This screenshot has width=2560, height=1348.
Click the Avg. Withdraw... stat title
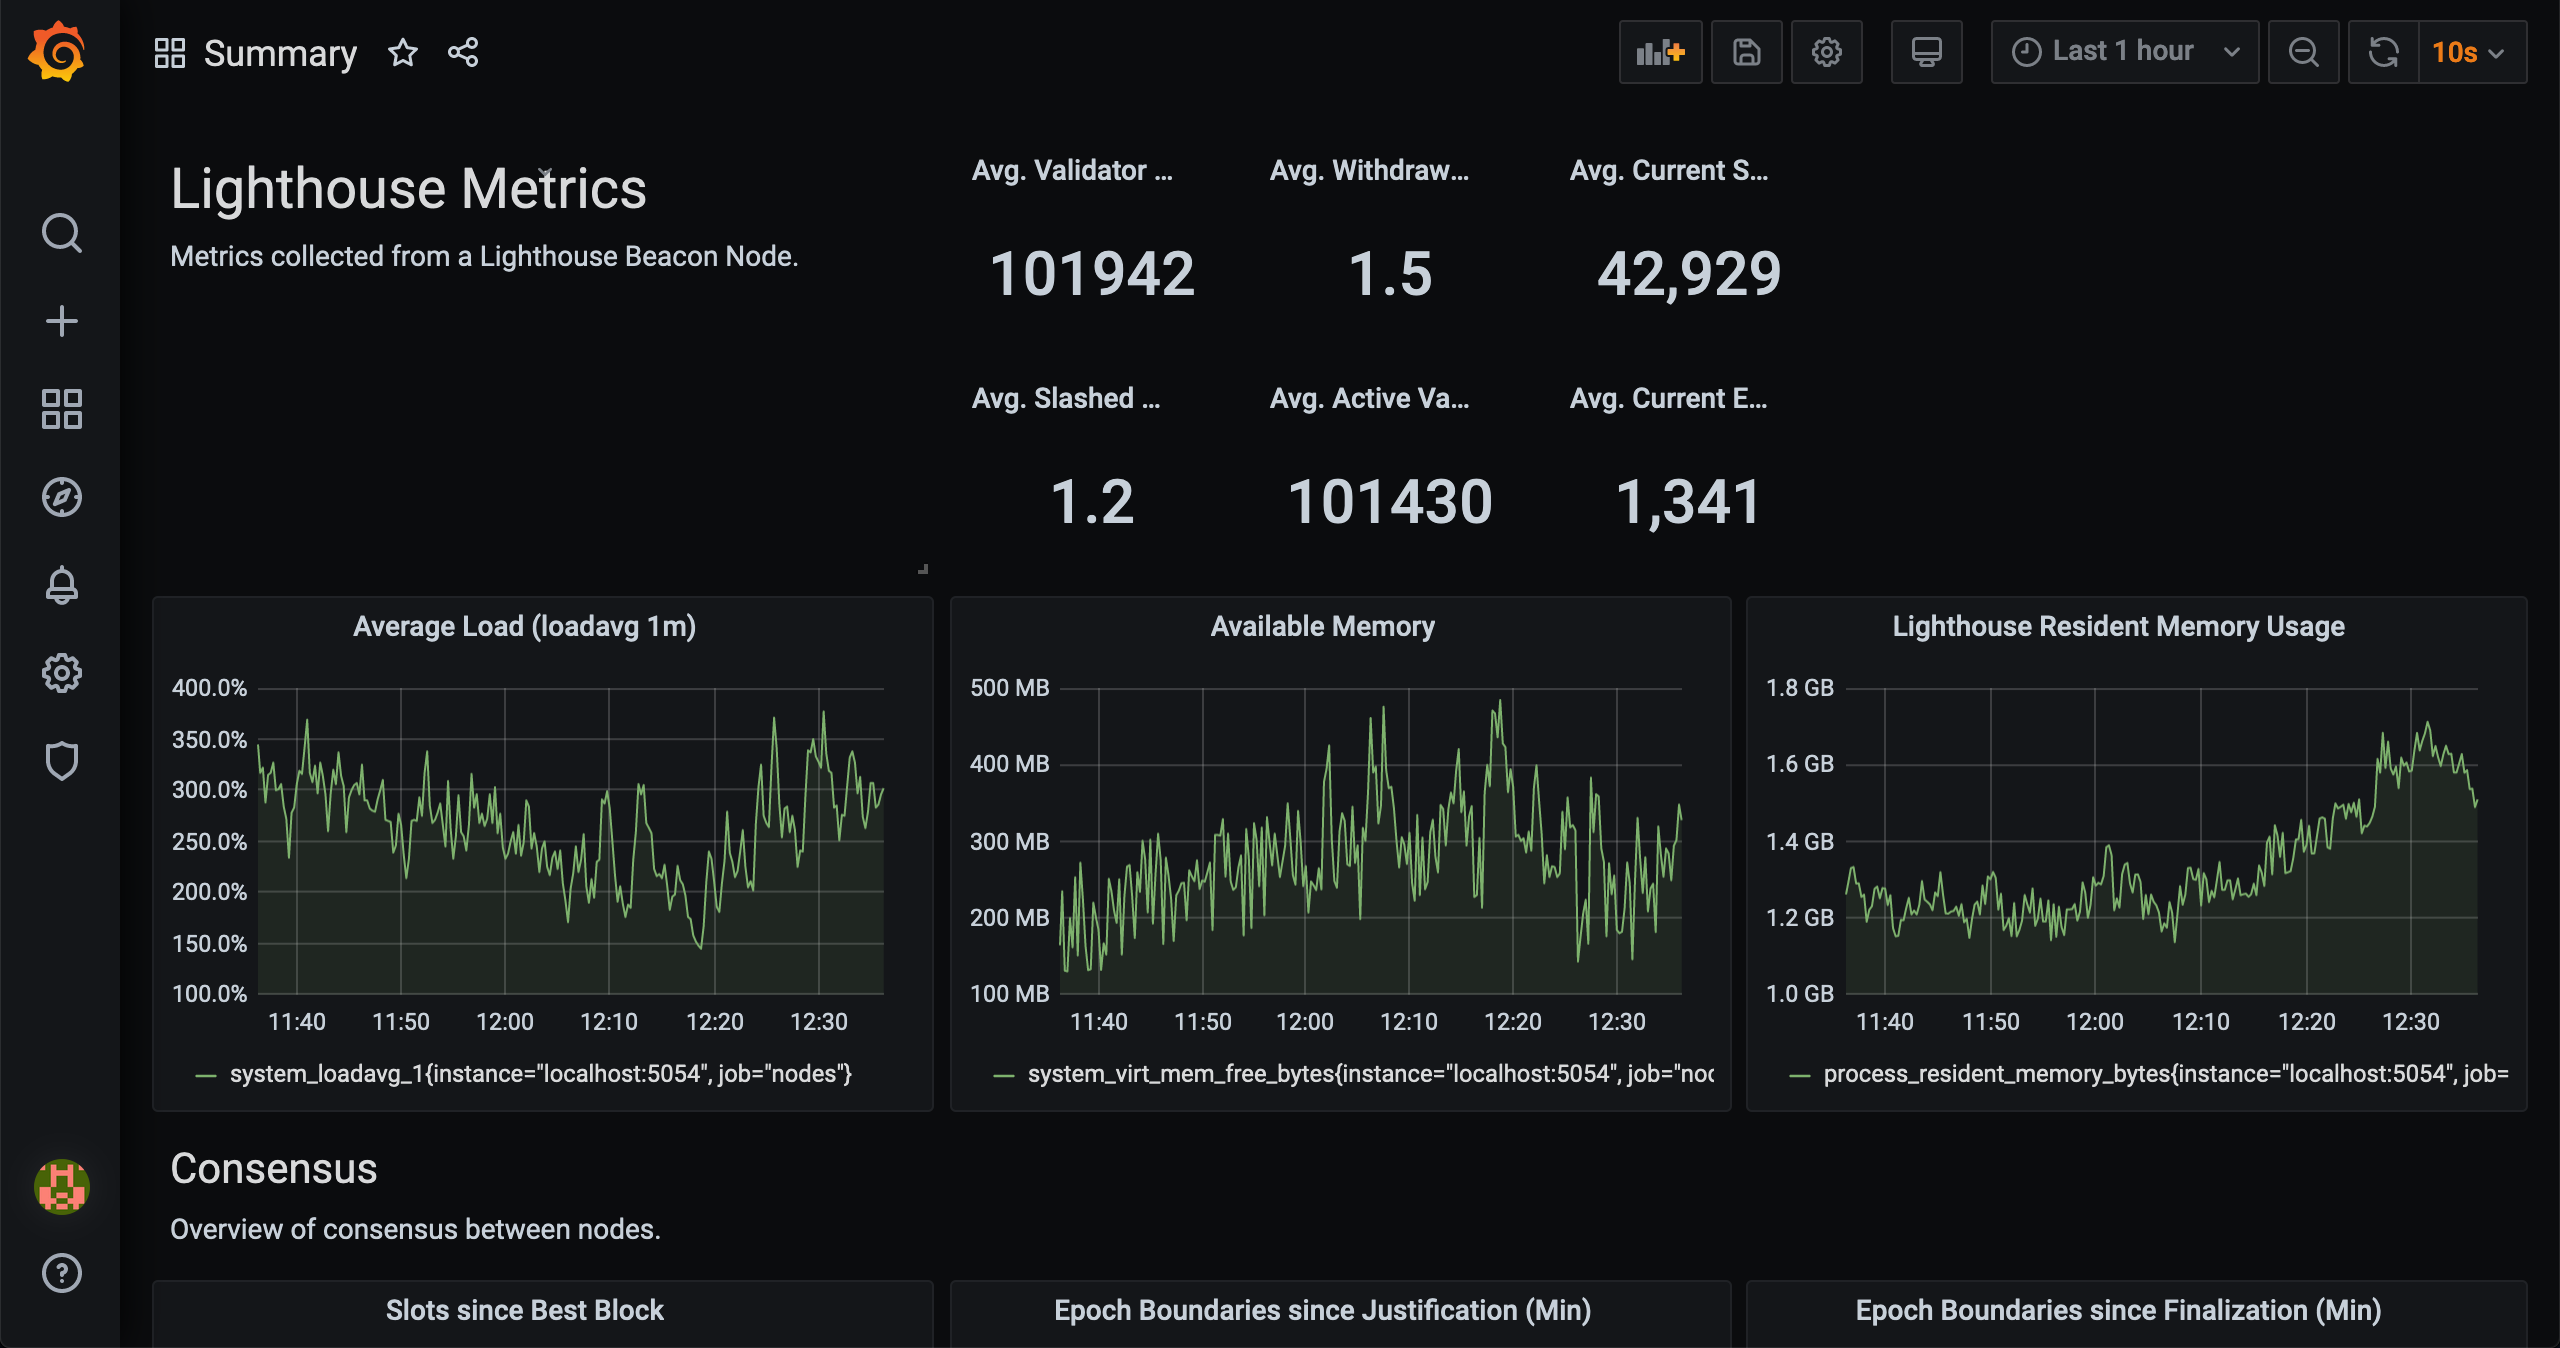[1369, 171]
